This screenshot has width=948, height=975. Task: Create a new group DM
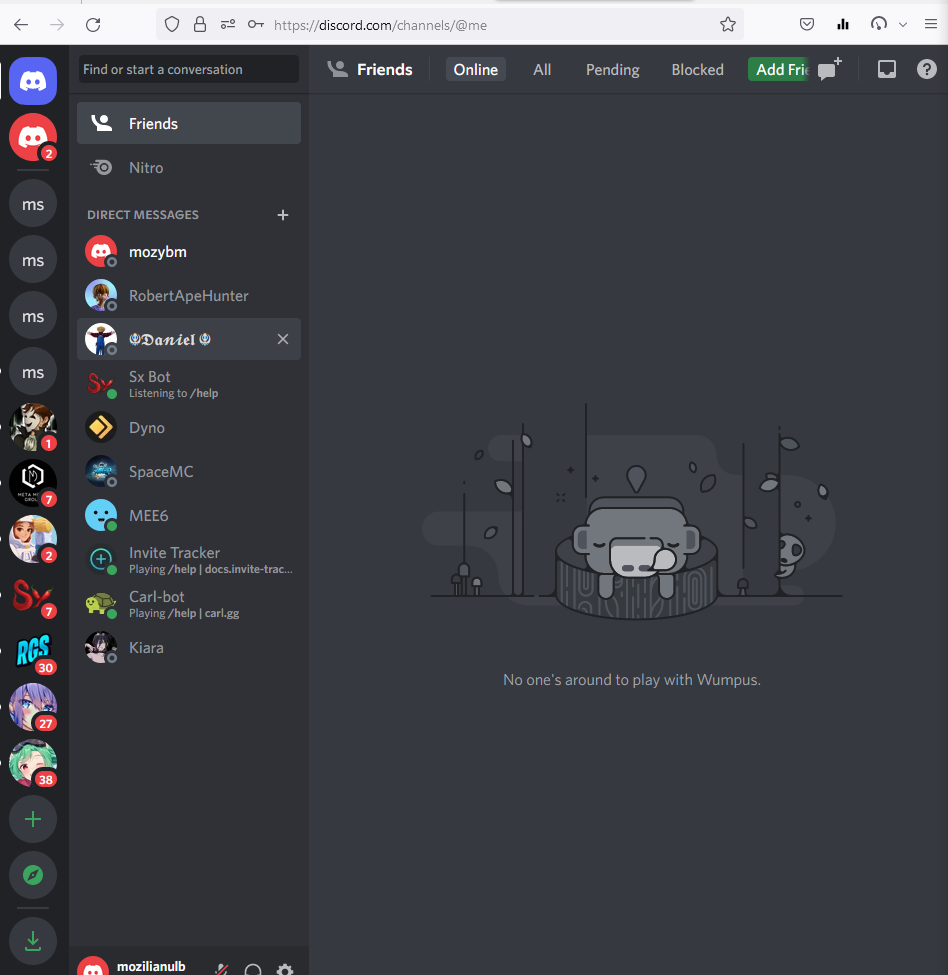point(828,69)
